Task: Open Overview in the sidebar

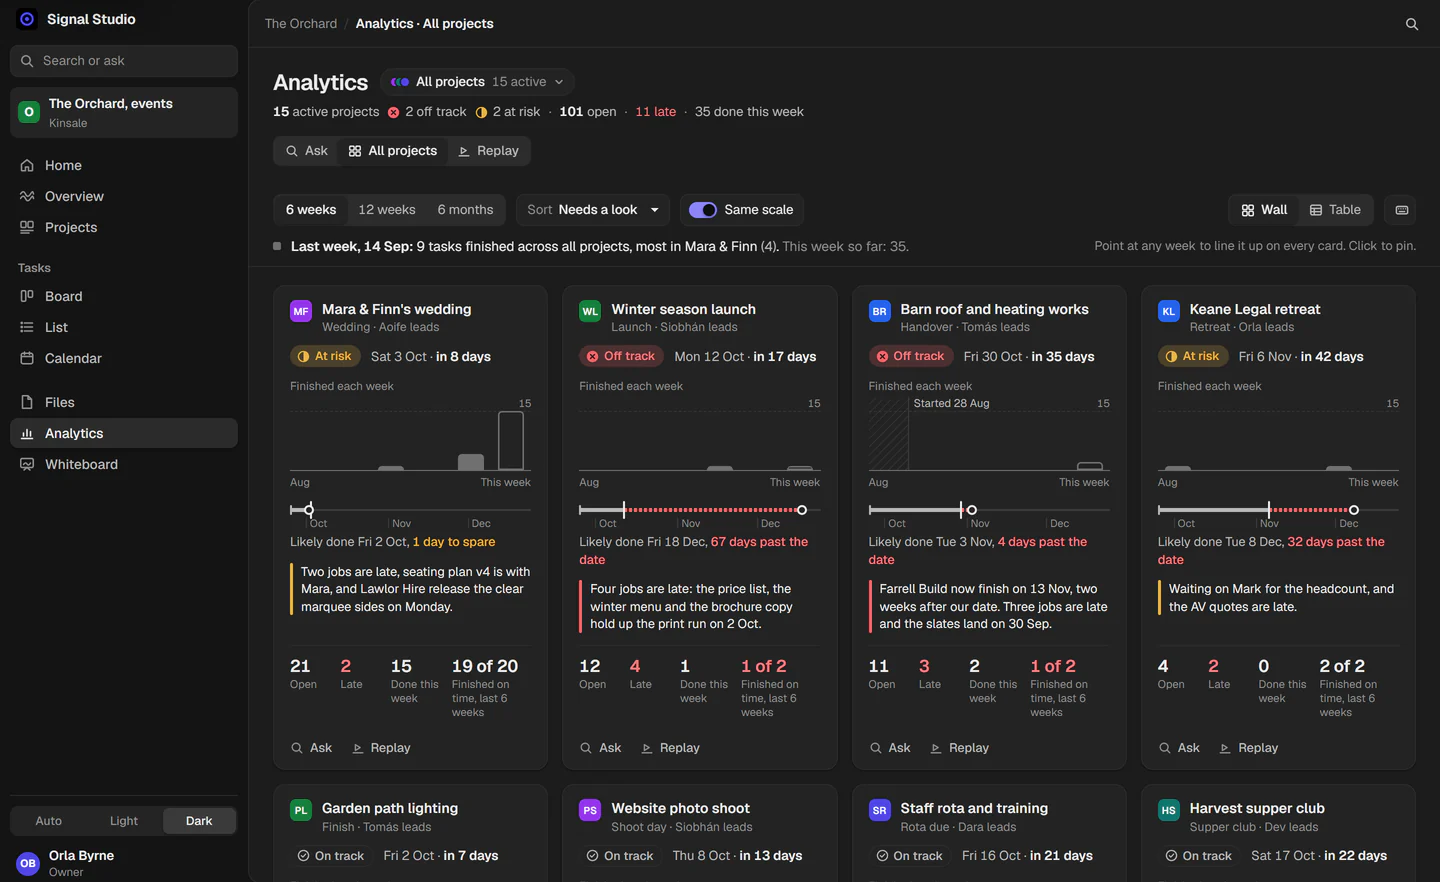Action: pos(124,196)
